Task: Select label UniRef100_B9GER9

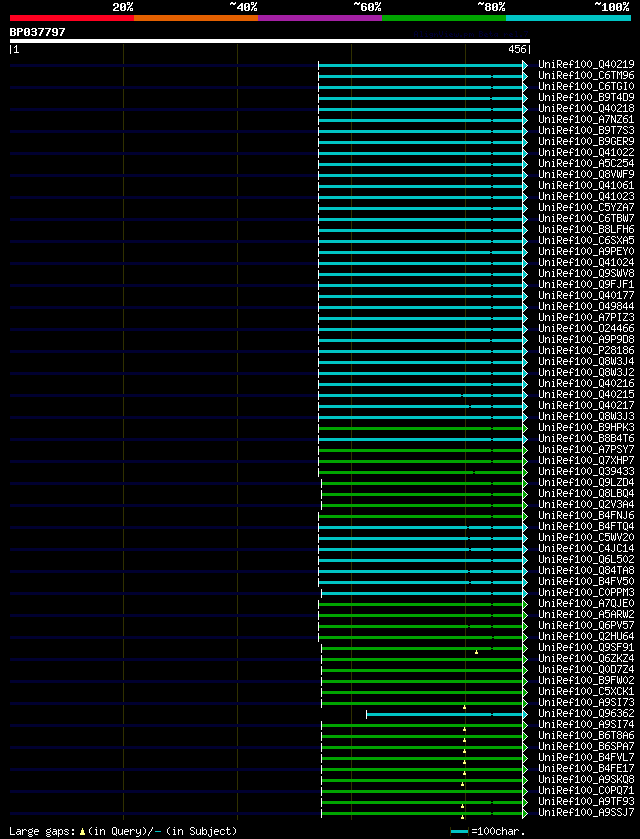Action: click(586, 142)
